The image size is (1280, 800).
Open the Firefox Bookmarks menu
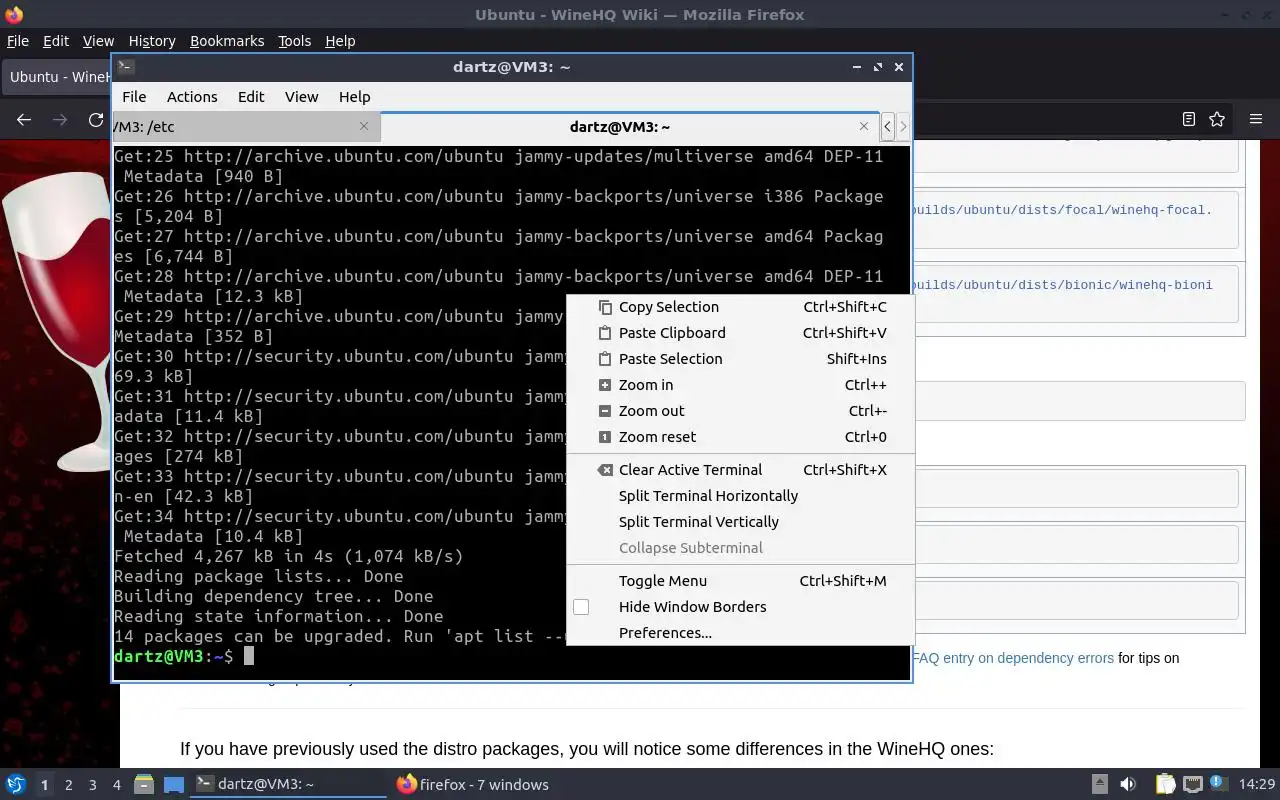coord(227,41)
